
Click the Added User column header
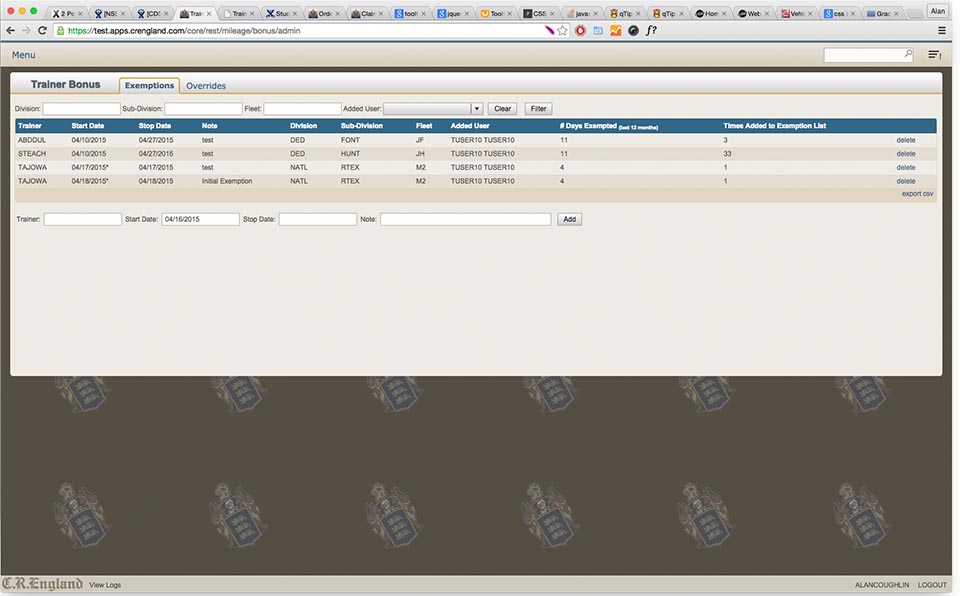point(470,126)
